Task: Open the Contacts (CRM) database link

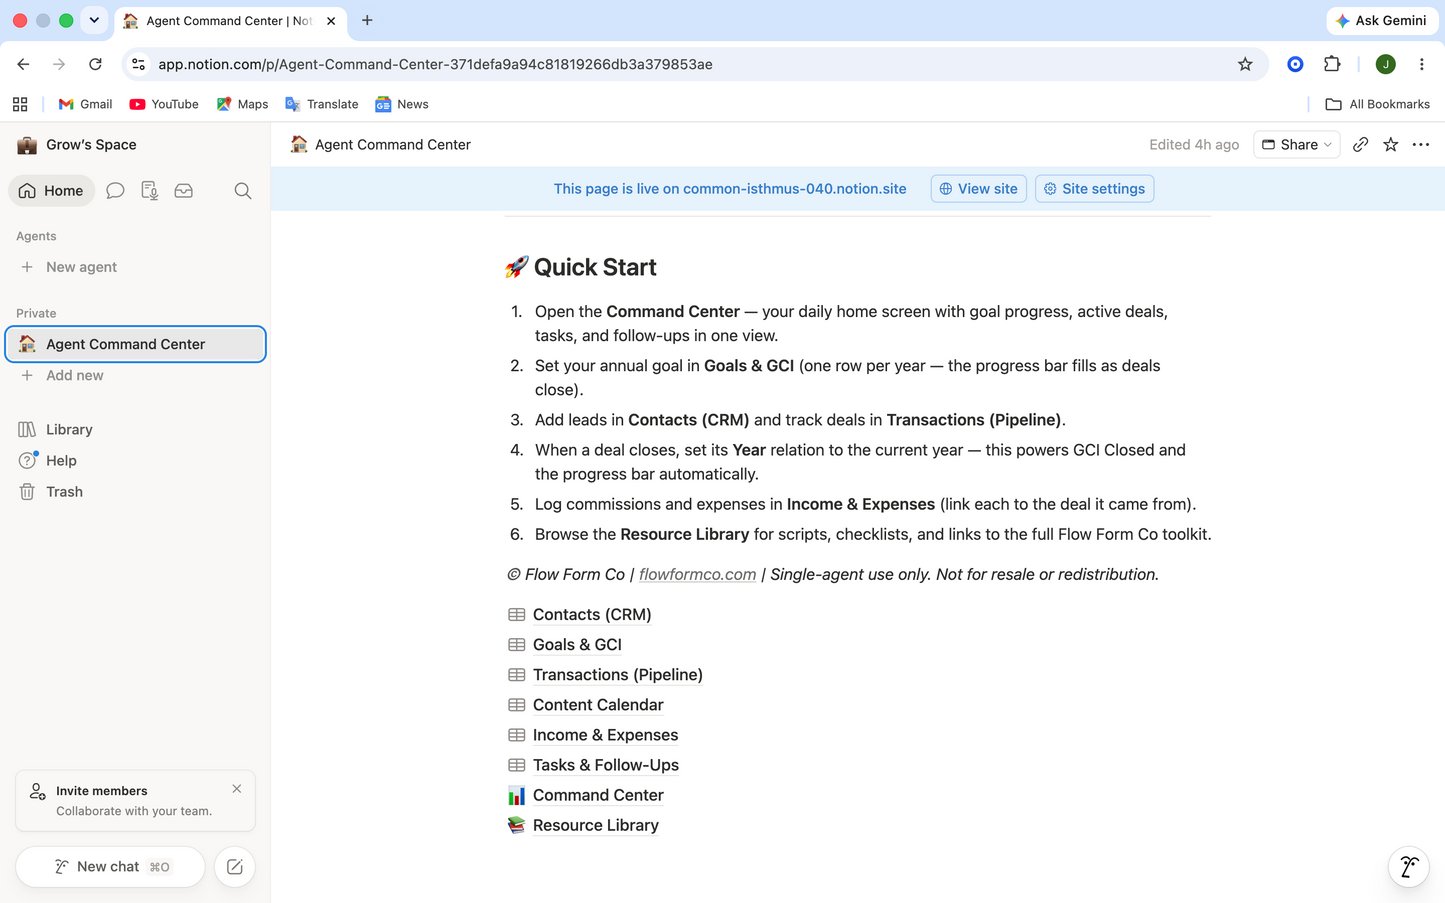Action: point(592,614)
